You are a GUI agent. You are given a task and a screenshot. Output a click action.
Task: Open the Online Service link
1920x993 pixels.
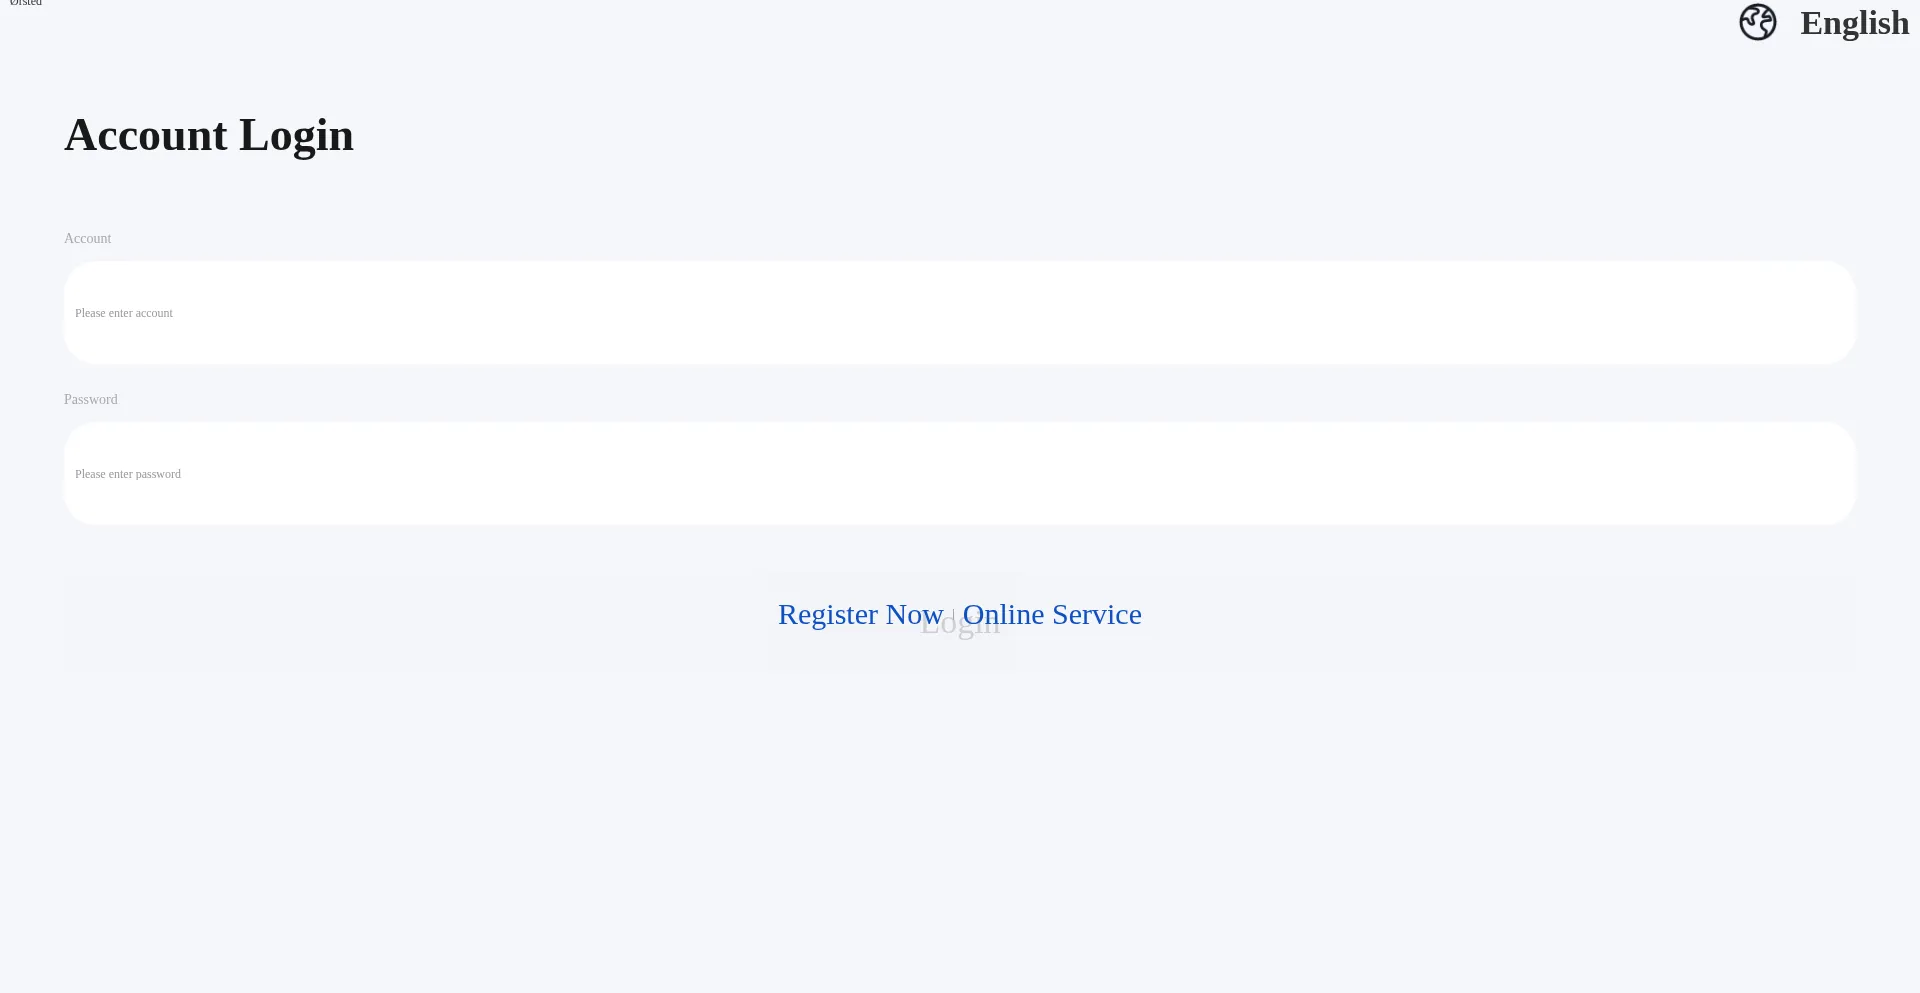point(1052,614)
